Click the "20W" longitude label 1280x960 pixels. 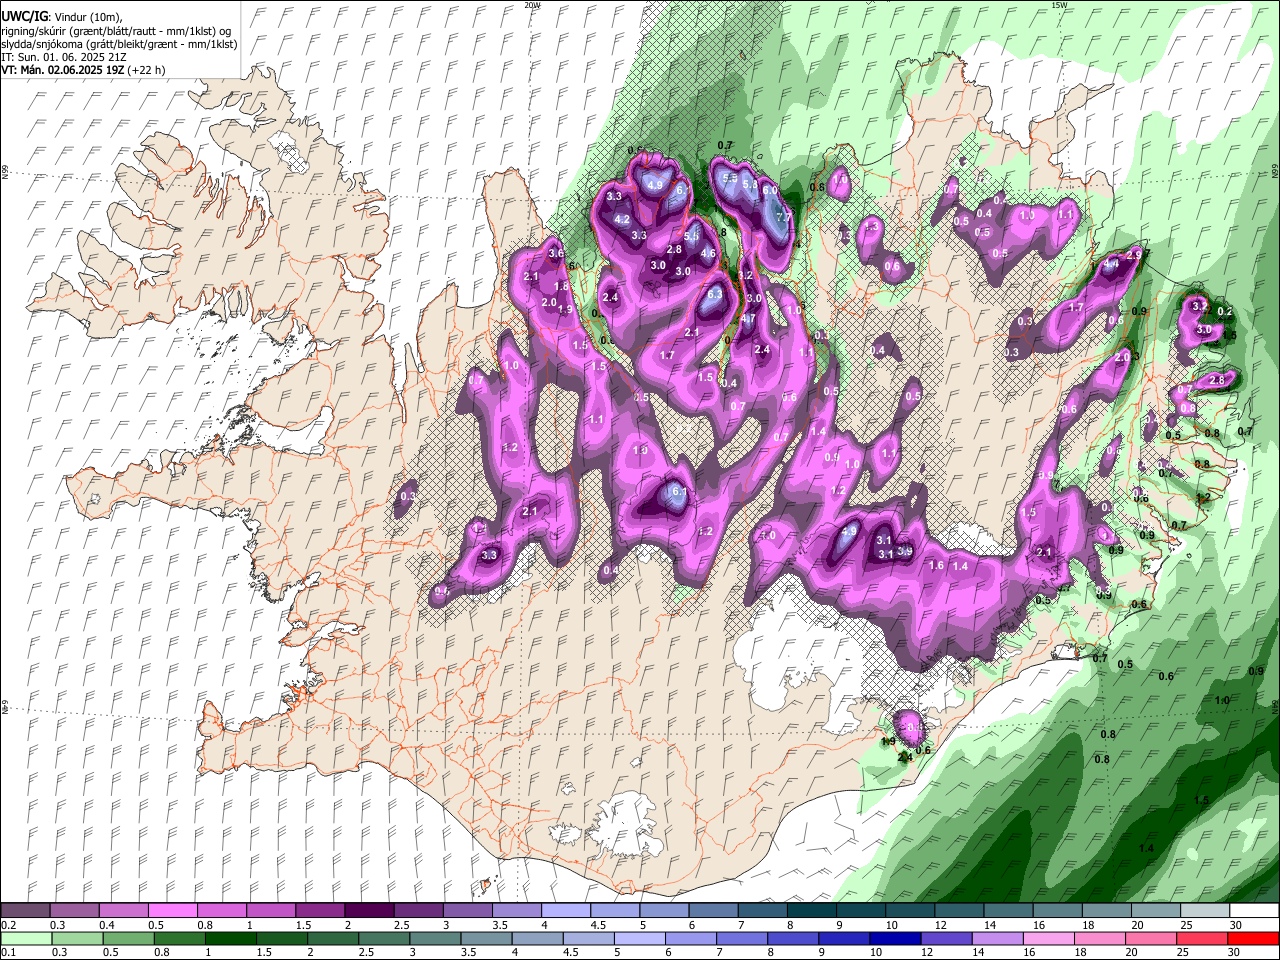pos(532,5)
